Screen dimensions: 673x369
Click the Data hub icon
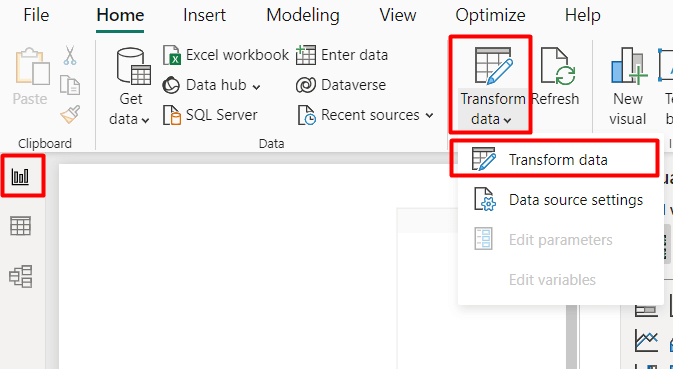[171, 85]
